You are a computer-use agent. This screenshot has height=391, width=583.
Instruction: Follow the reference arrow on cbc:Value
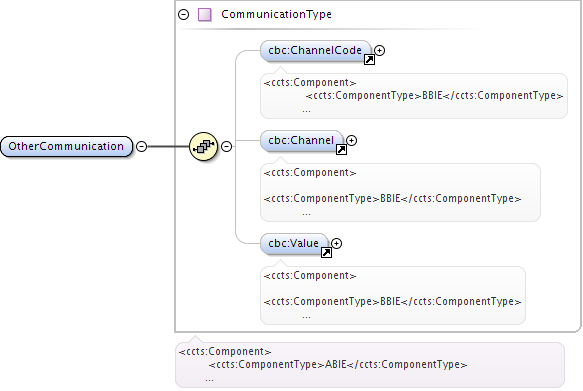[x=326, y=252]
